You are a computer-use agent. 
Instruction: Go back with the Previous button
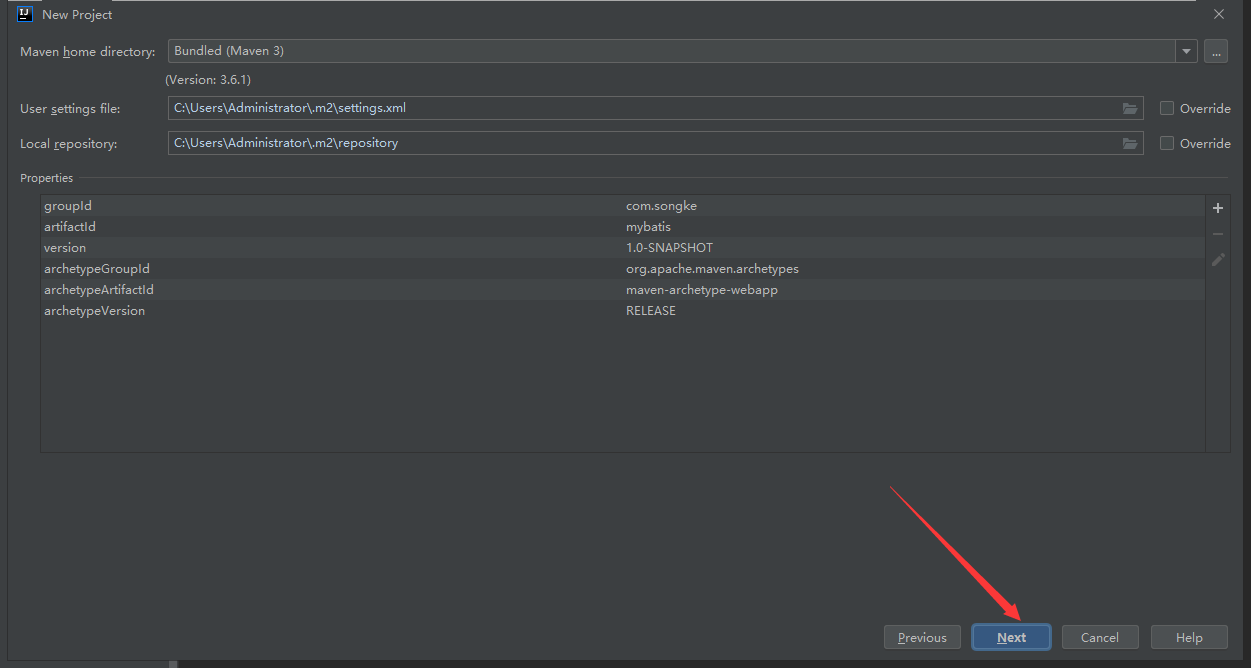922,637
